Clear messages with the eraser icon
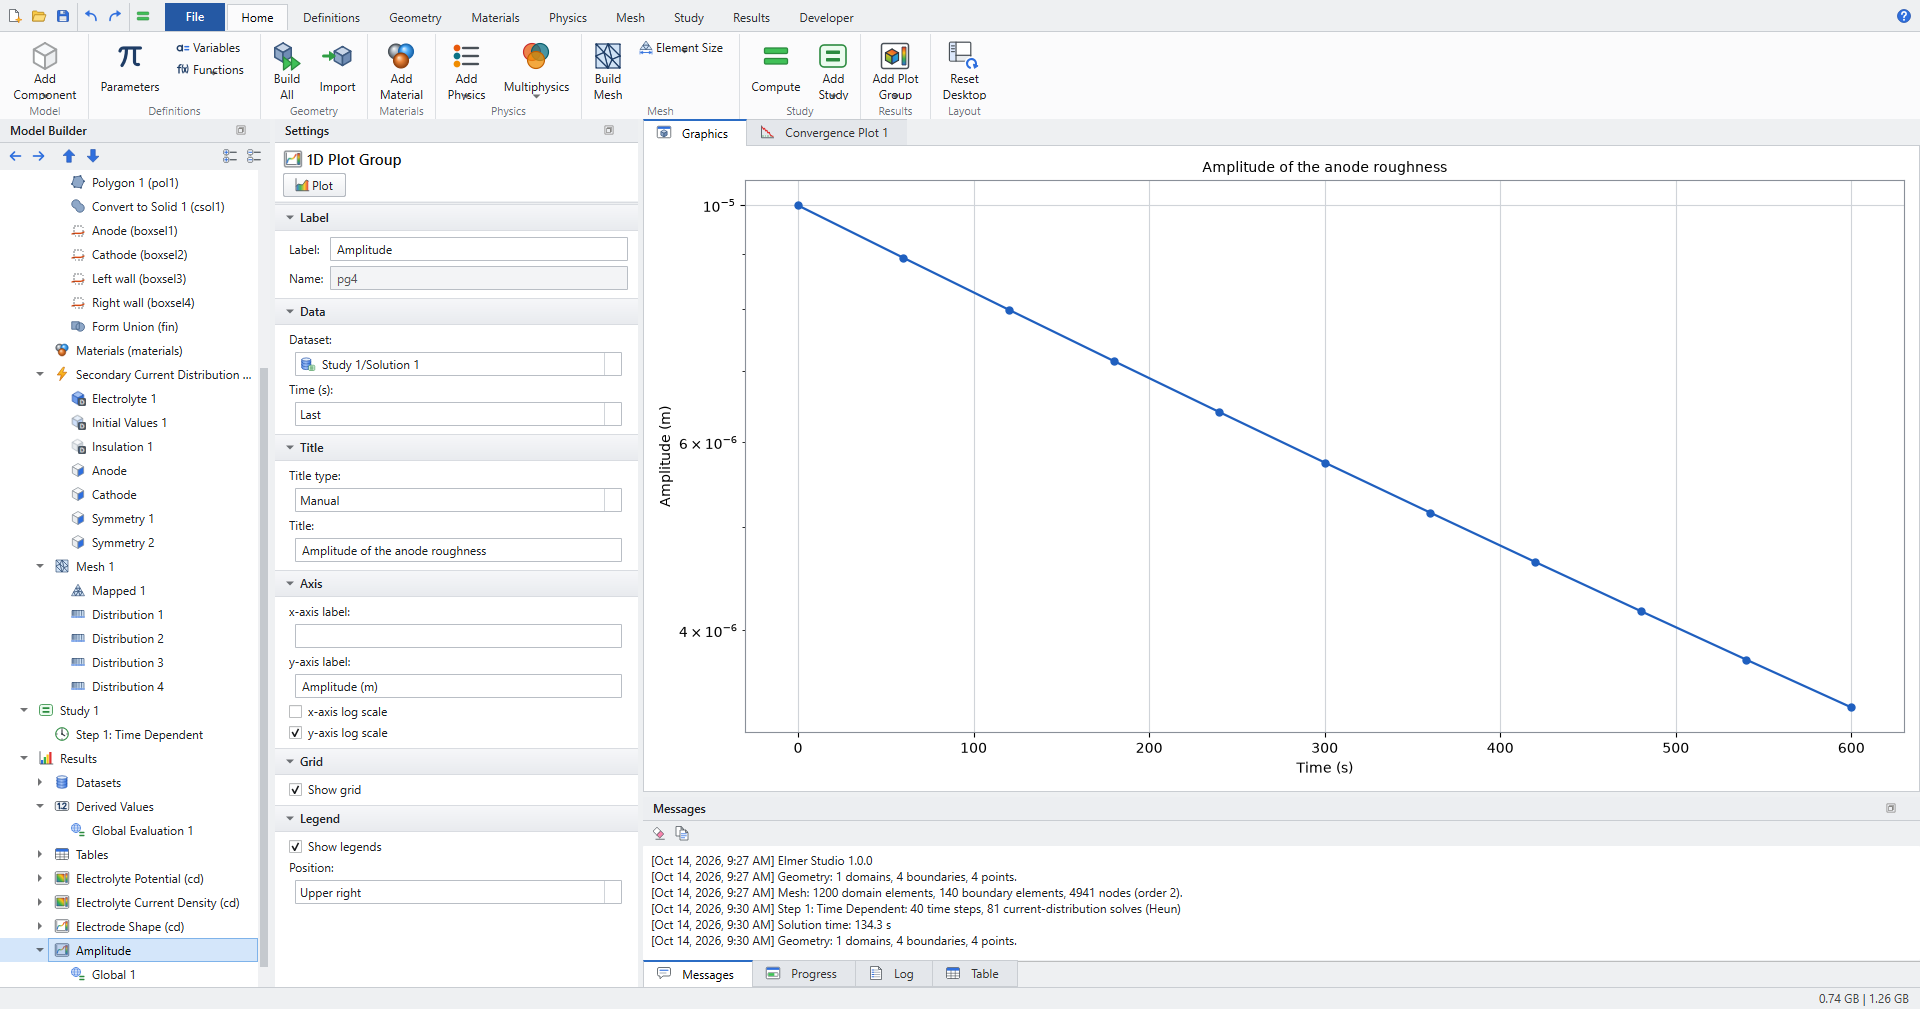This screenshot has width=1920, height=1009. [659, 833]
